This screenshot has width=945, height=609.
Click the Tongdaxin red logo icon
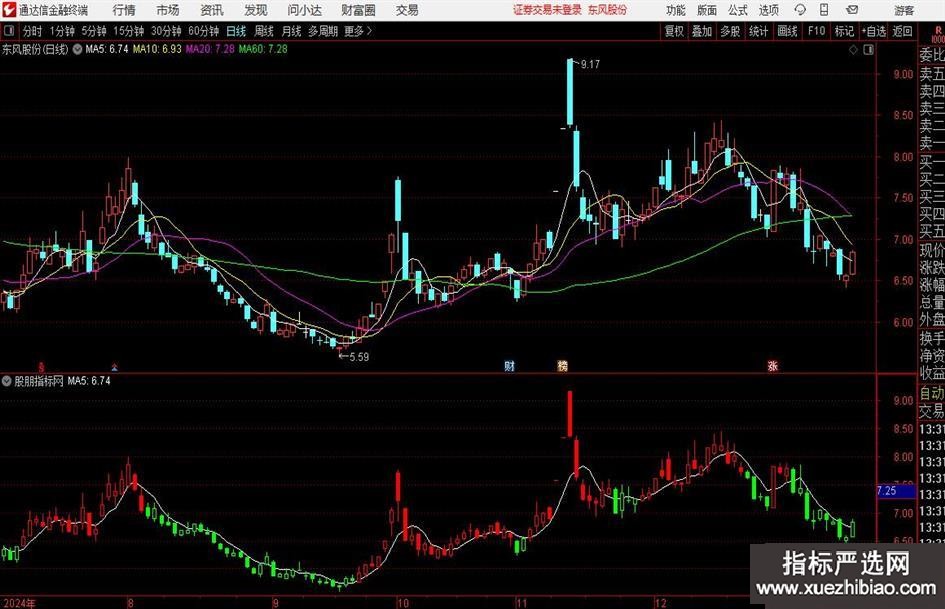[8, 10]
